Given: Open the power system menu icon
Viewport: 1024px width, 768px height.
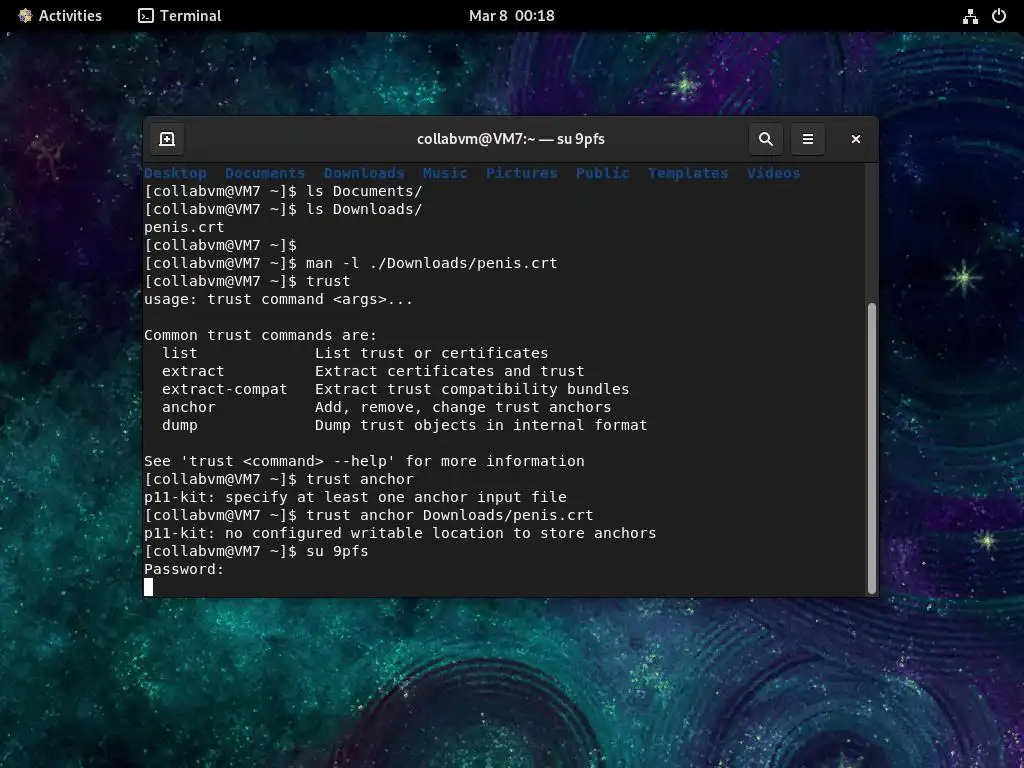Looking at the screenshot, I should coord(999,16).
